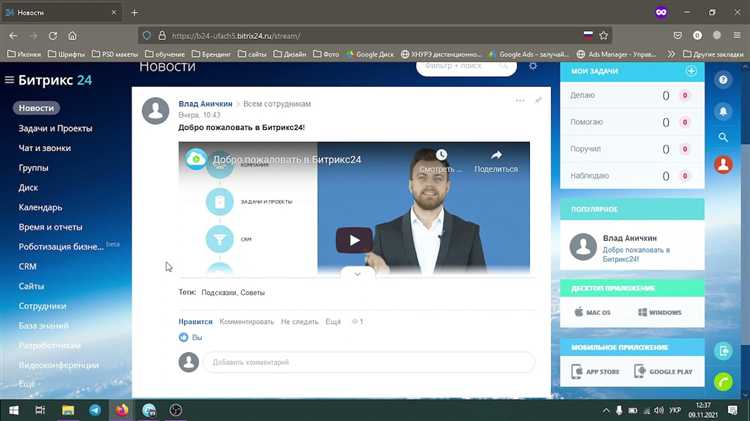Open Windows Start menu
The height and width of the screenshot is (421, 750).
14,410
